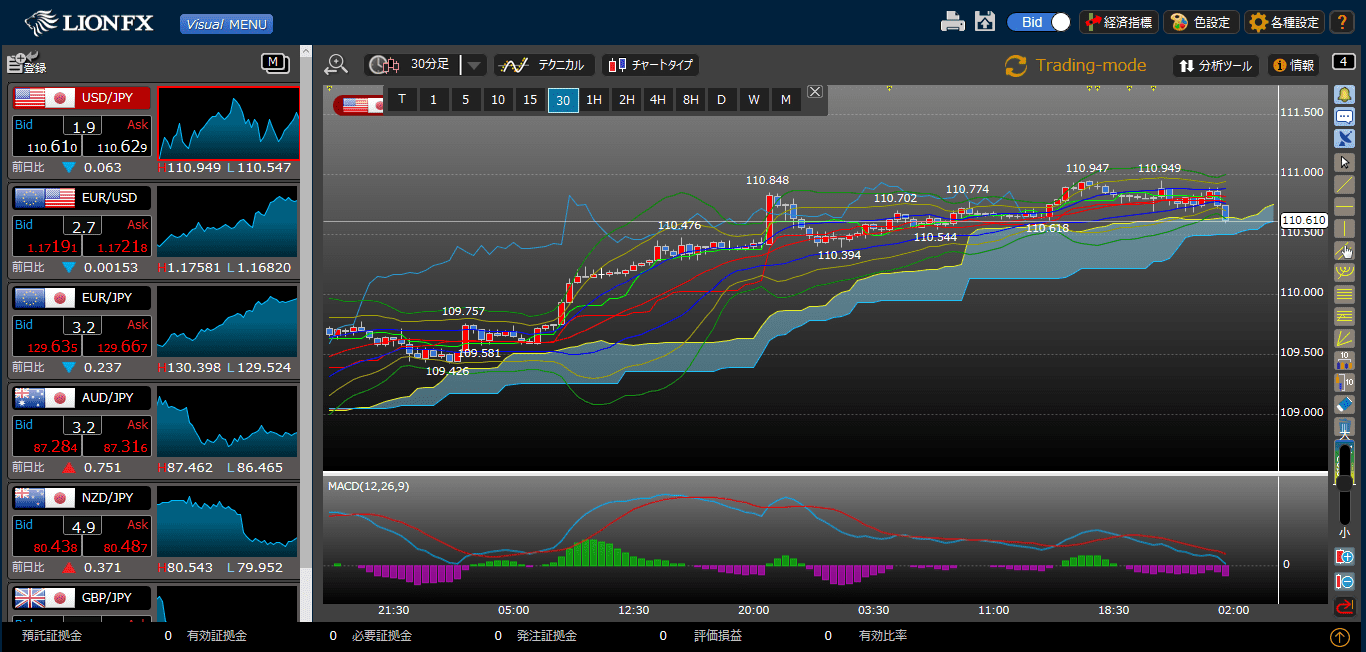Click the M layout icon in rate panel
The width and height of the screenshot is (1366, 652).
click(x=275, y=63)
